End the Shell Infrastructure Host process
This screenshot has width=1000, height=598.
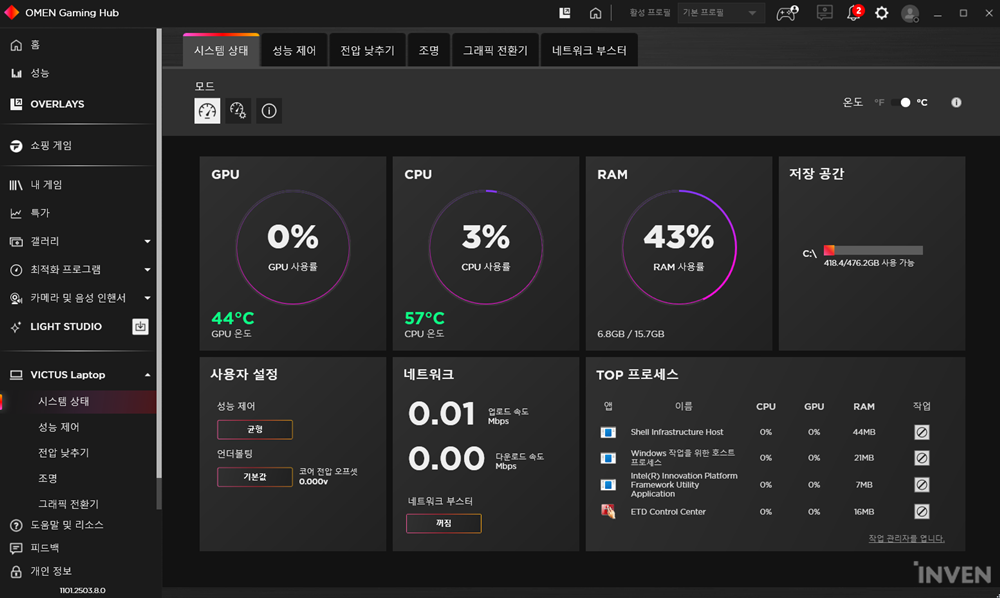tap(922, 432)
